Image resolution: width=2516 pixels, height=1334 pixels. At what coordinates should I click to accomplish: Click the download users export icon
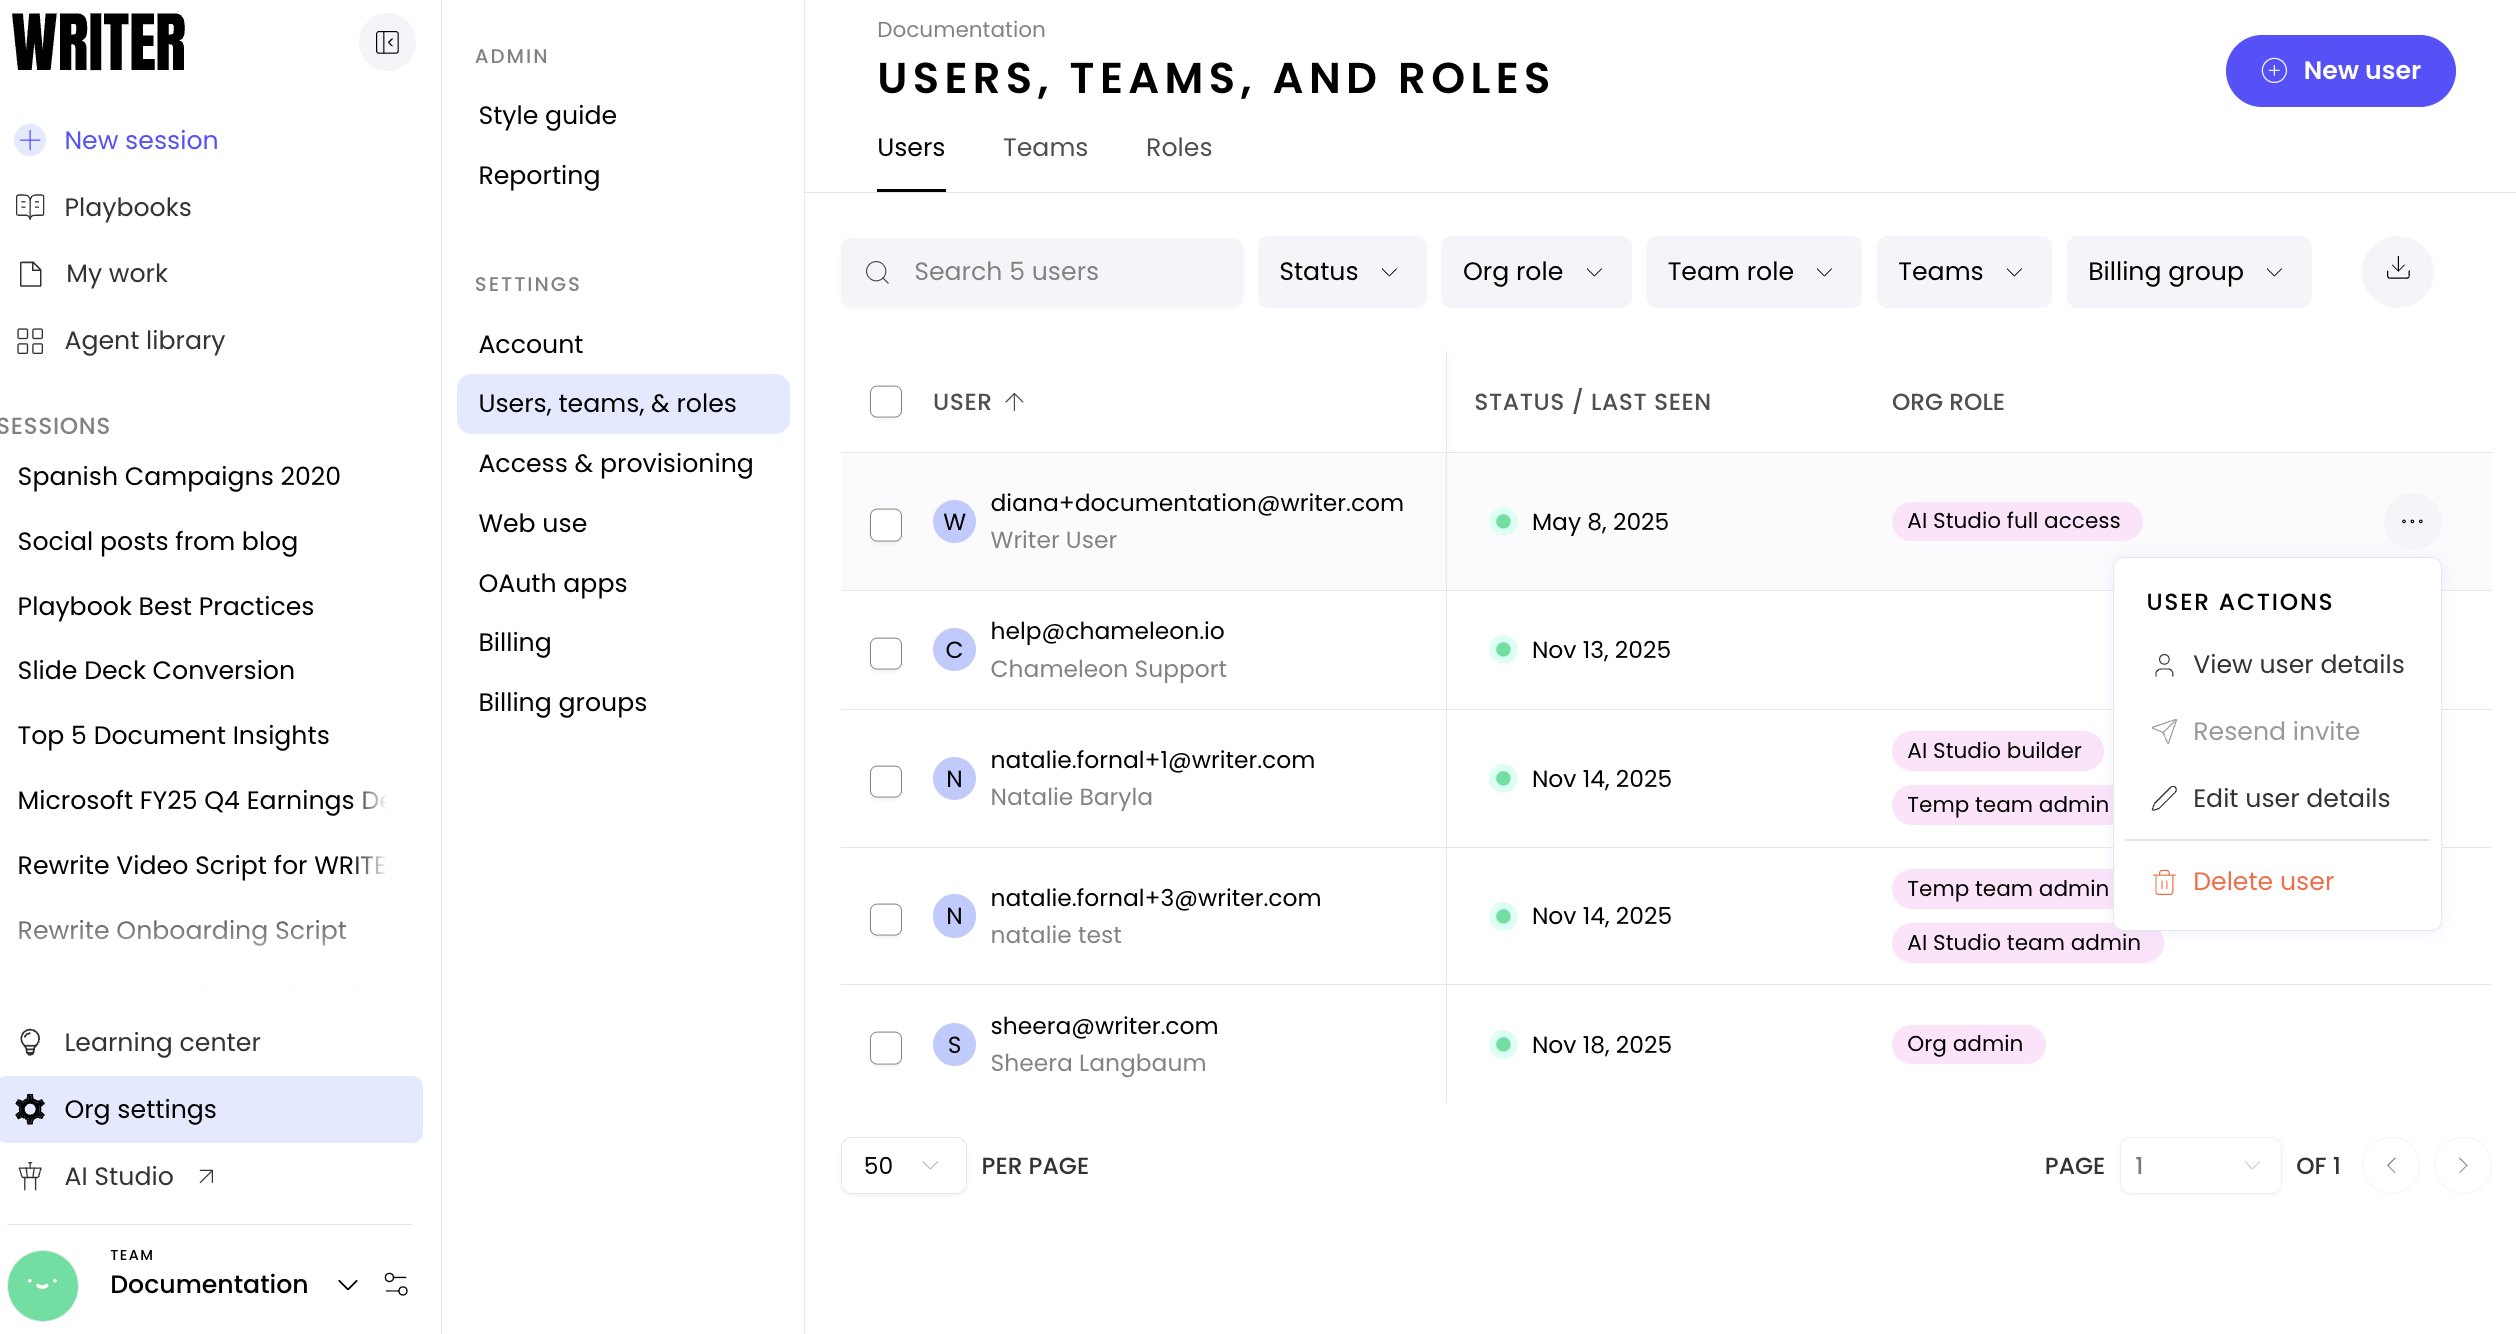[2397, 270]
